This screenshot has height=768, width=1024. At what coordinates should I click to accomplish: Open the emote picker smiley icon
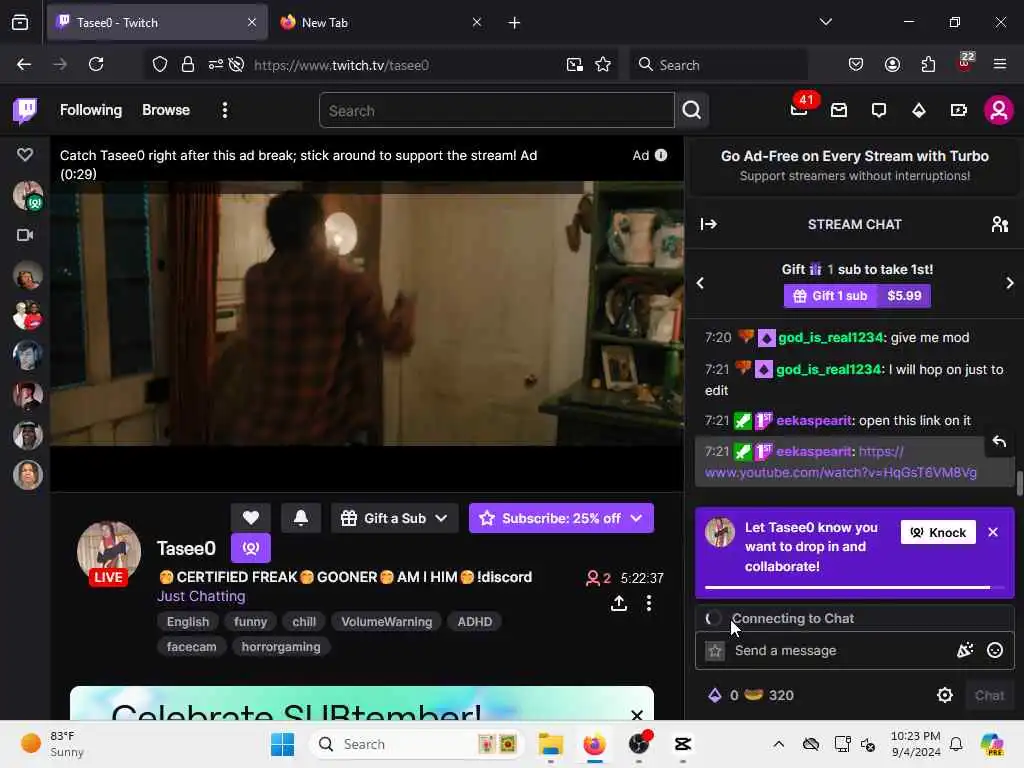pos(995,650)
